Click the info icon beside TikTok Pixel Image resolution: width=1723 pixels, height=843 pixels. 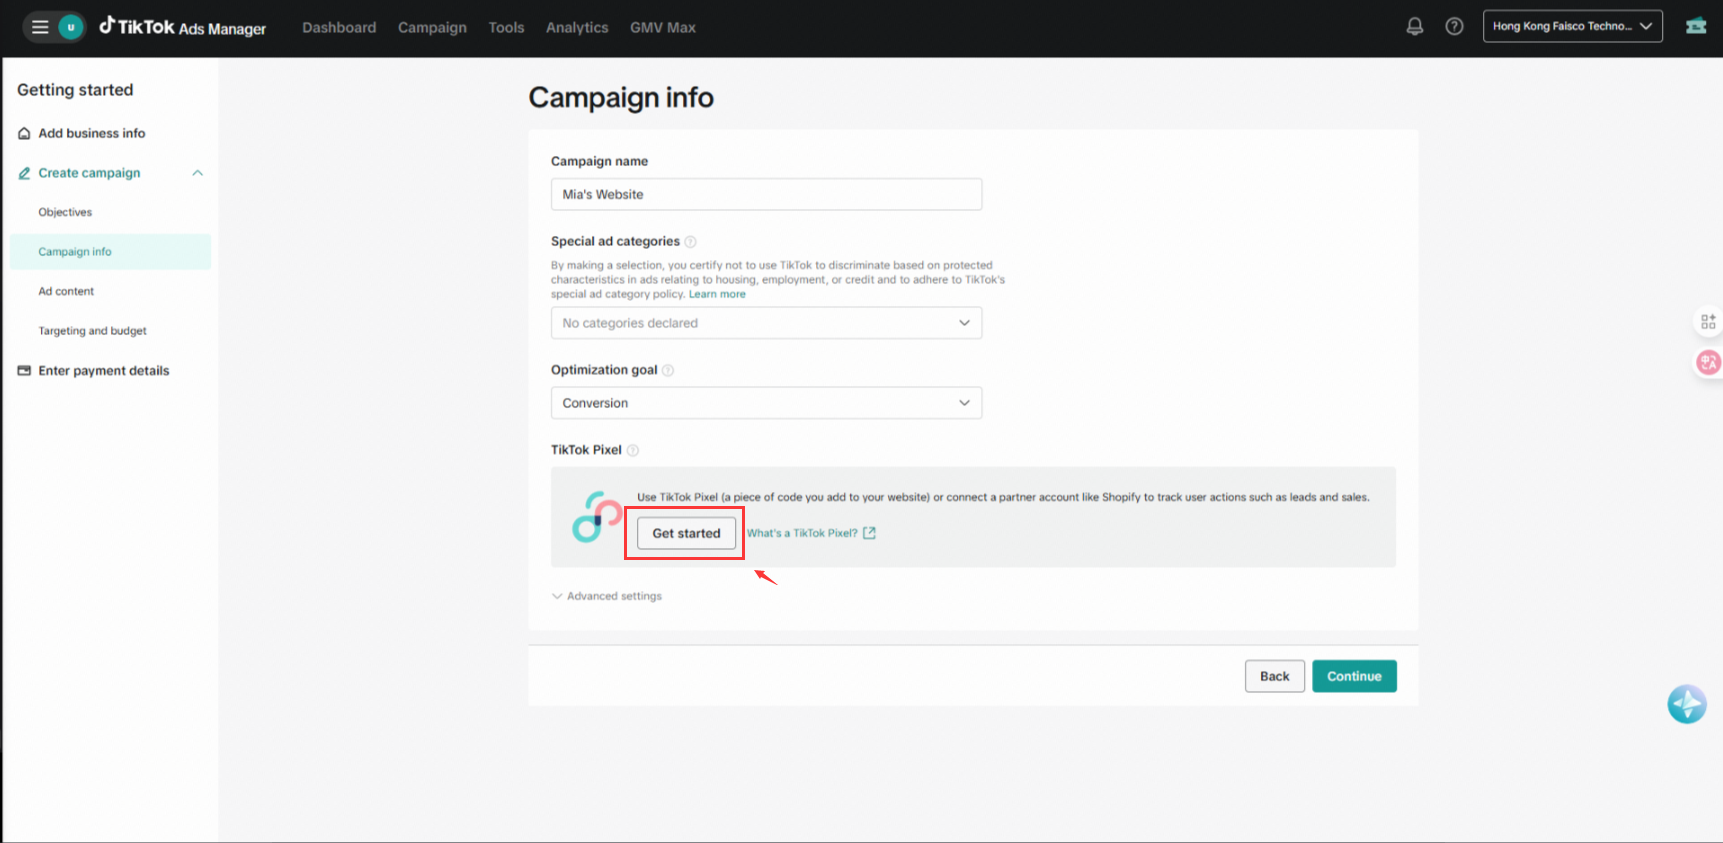[x=633, y=450]
